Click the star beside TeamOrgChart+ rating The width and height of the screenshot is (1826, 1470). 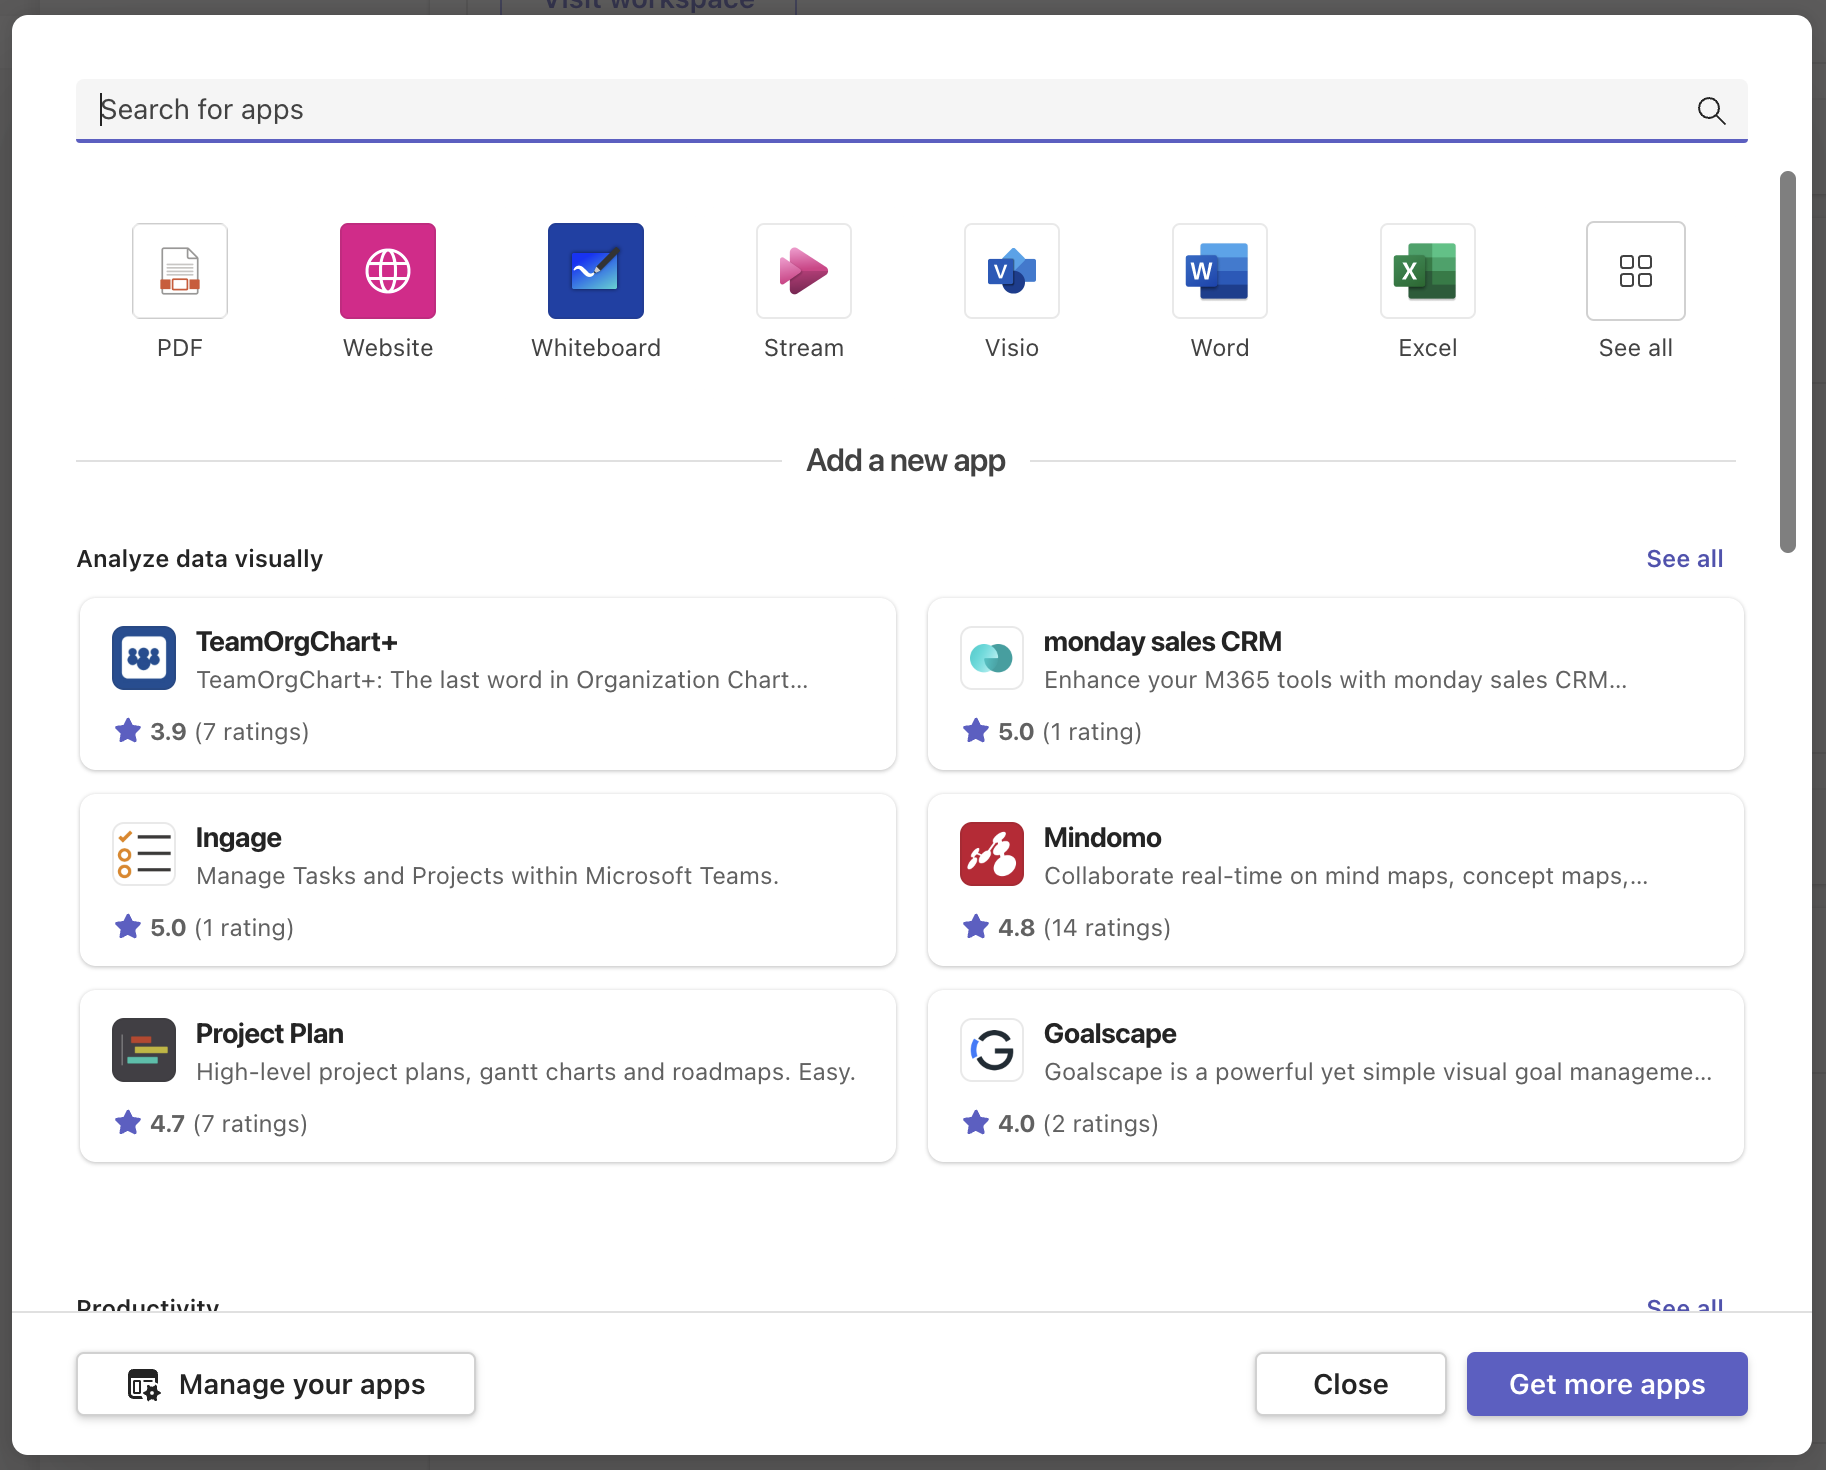[x=128, y=731]
